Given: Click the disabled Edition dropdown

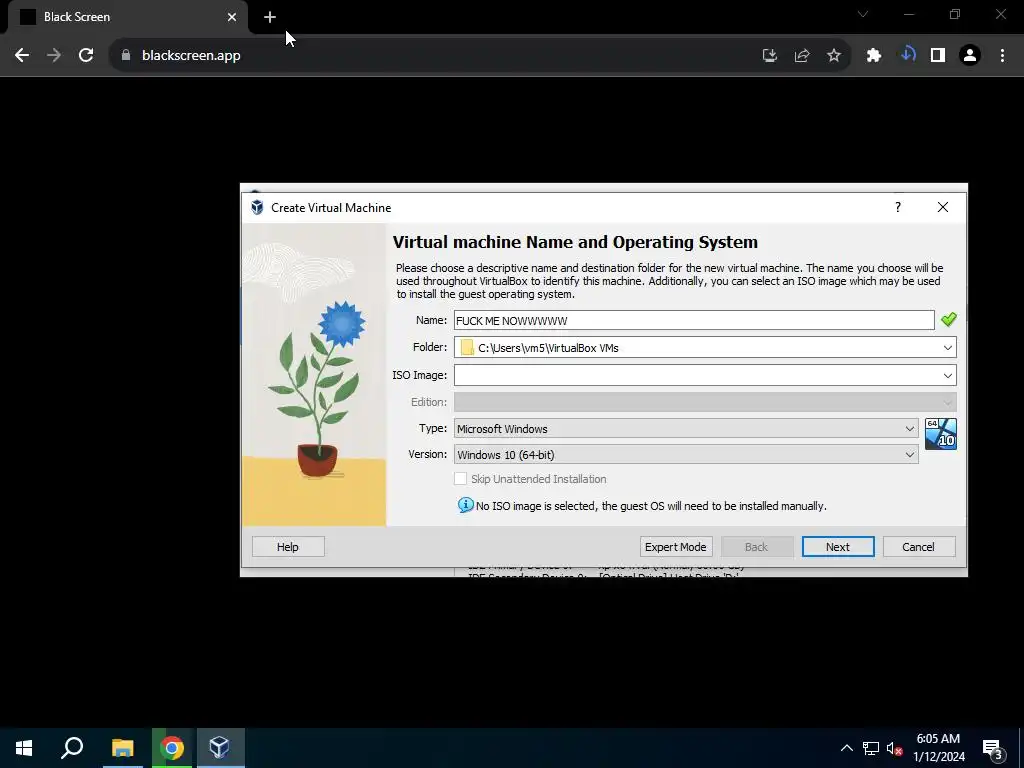Looking at the screenshot, I should [705, 402].
